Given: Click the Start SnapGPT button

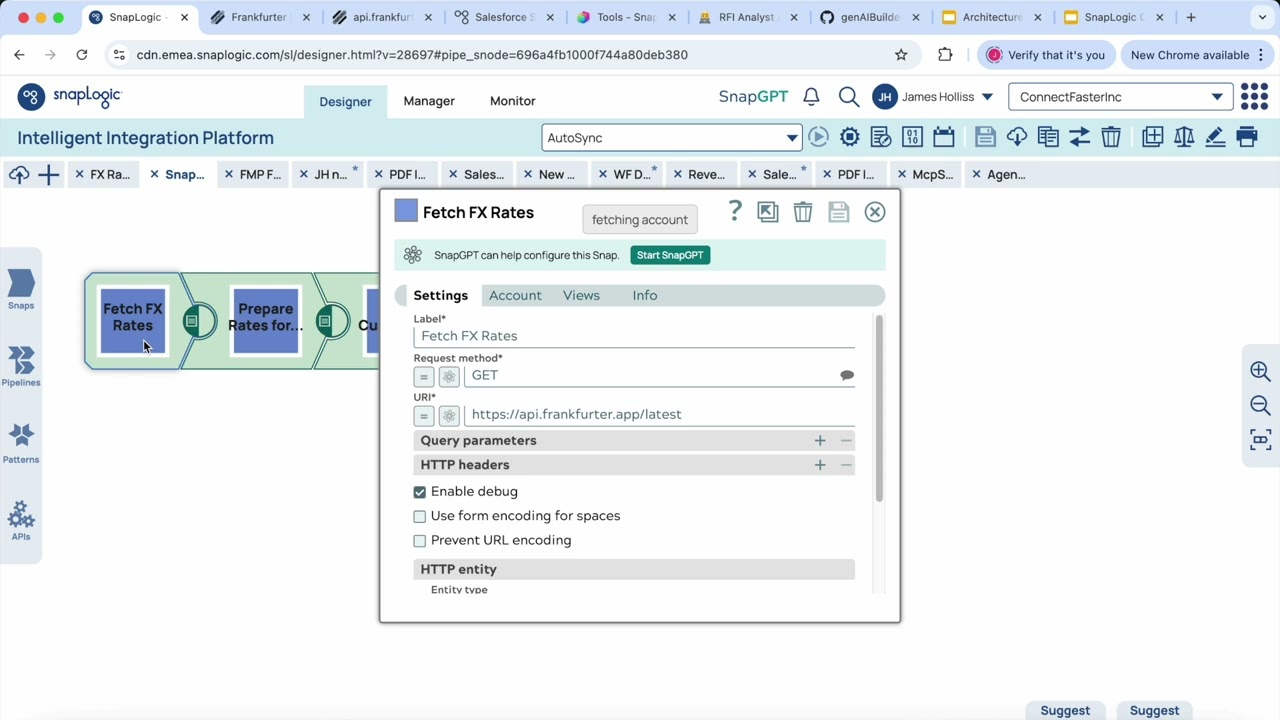Looking at the screenshot, I should coord(670,255).
